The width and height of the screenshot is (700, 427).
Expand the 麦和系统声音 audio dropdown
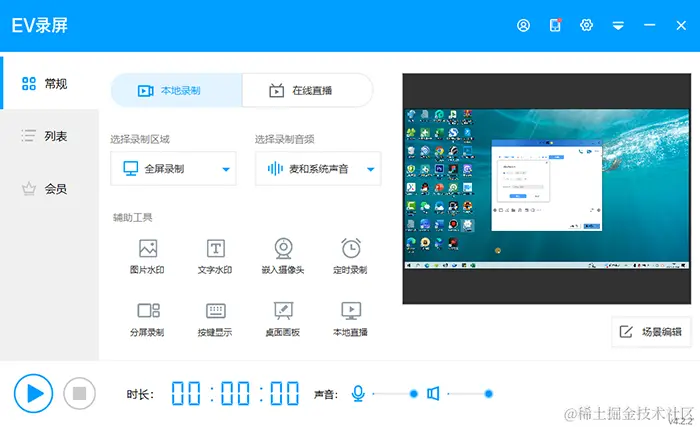318,169
